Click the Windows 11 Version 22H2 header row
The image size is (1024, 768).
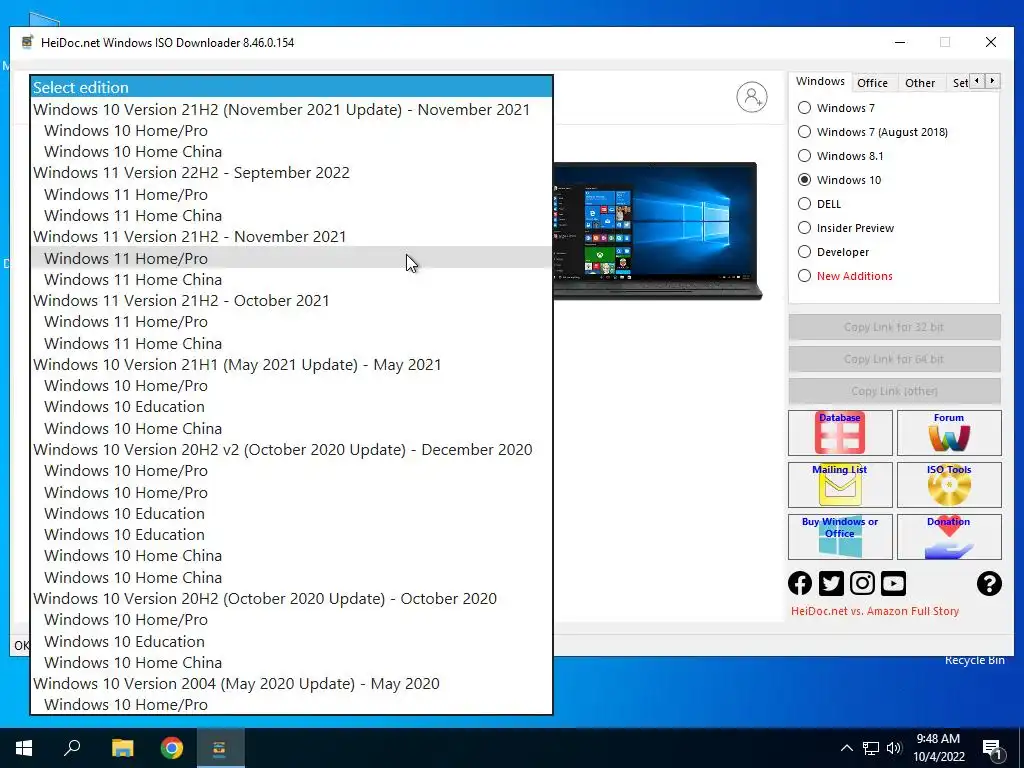(291, 173)
